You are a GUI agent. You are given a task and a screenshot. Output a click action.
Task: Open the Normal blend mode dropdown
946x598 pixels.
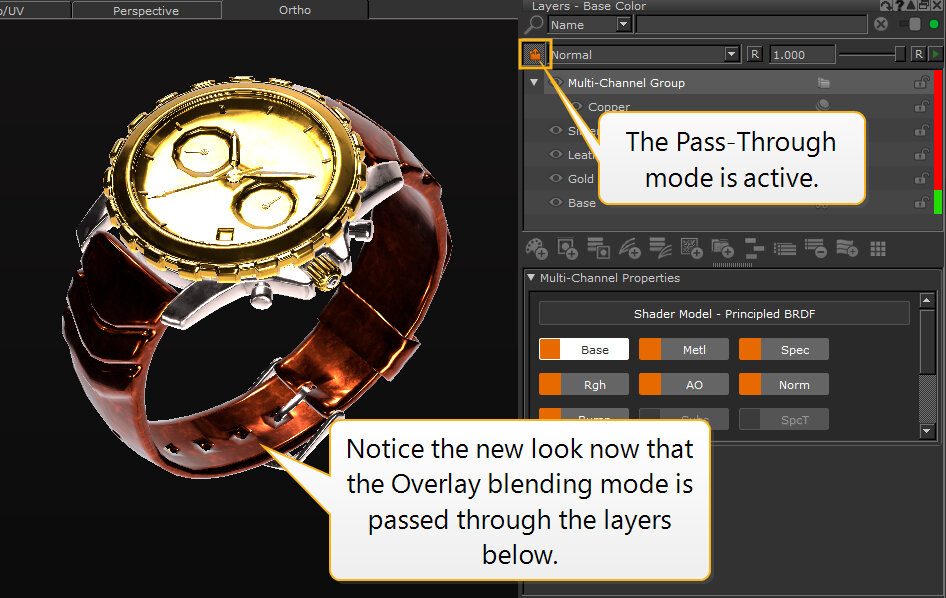(x=732, y=54)
